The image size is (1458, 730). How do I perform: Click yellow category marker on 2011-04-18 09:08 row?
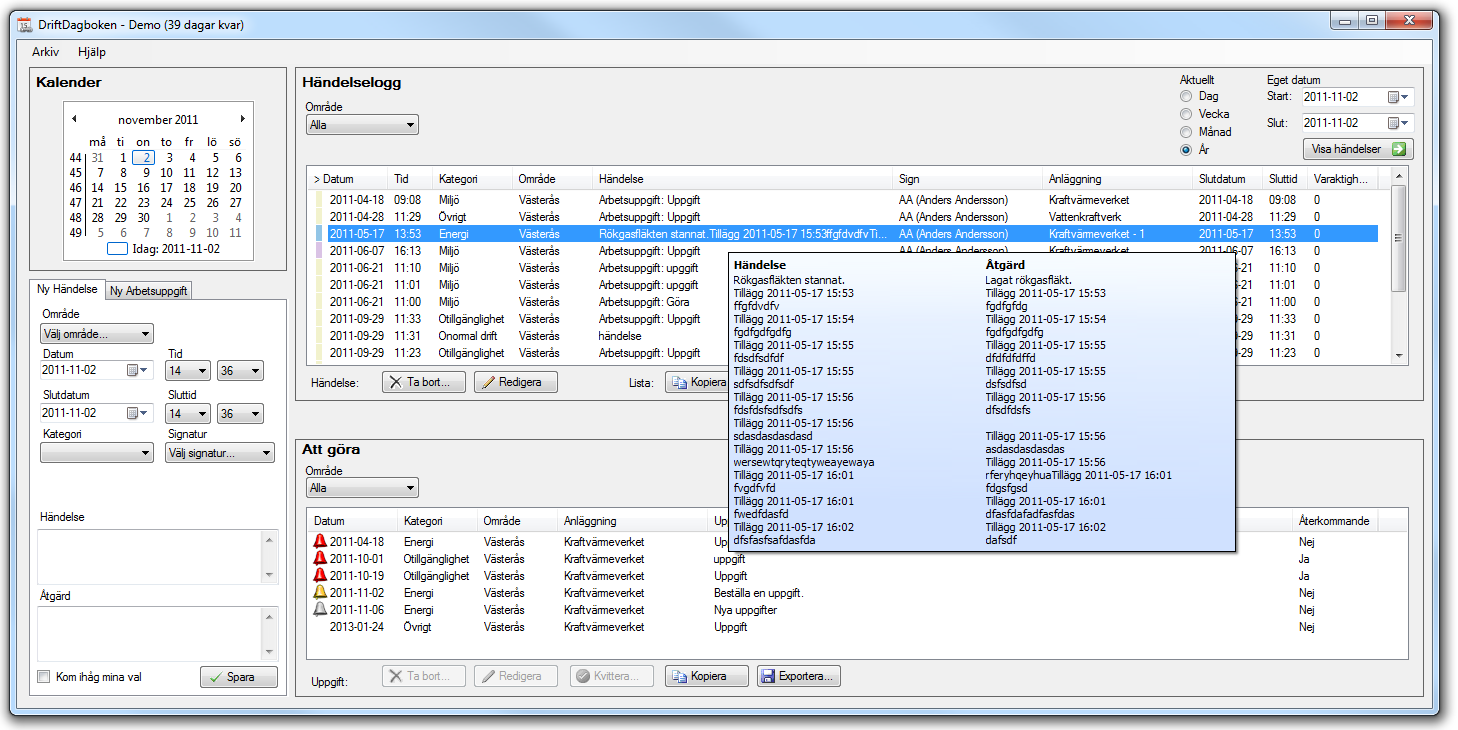320,200
